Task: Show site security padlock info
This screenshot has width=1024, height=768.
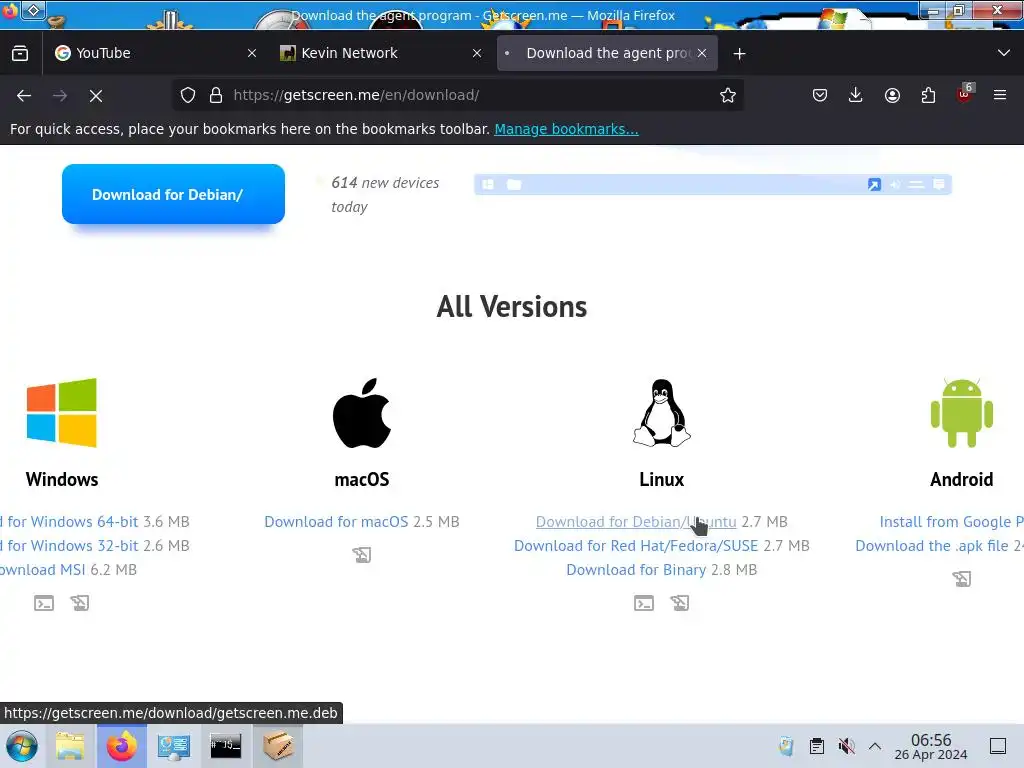Action: tap(216, 95)
